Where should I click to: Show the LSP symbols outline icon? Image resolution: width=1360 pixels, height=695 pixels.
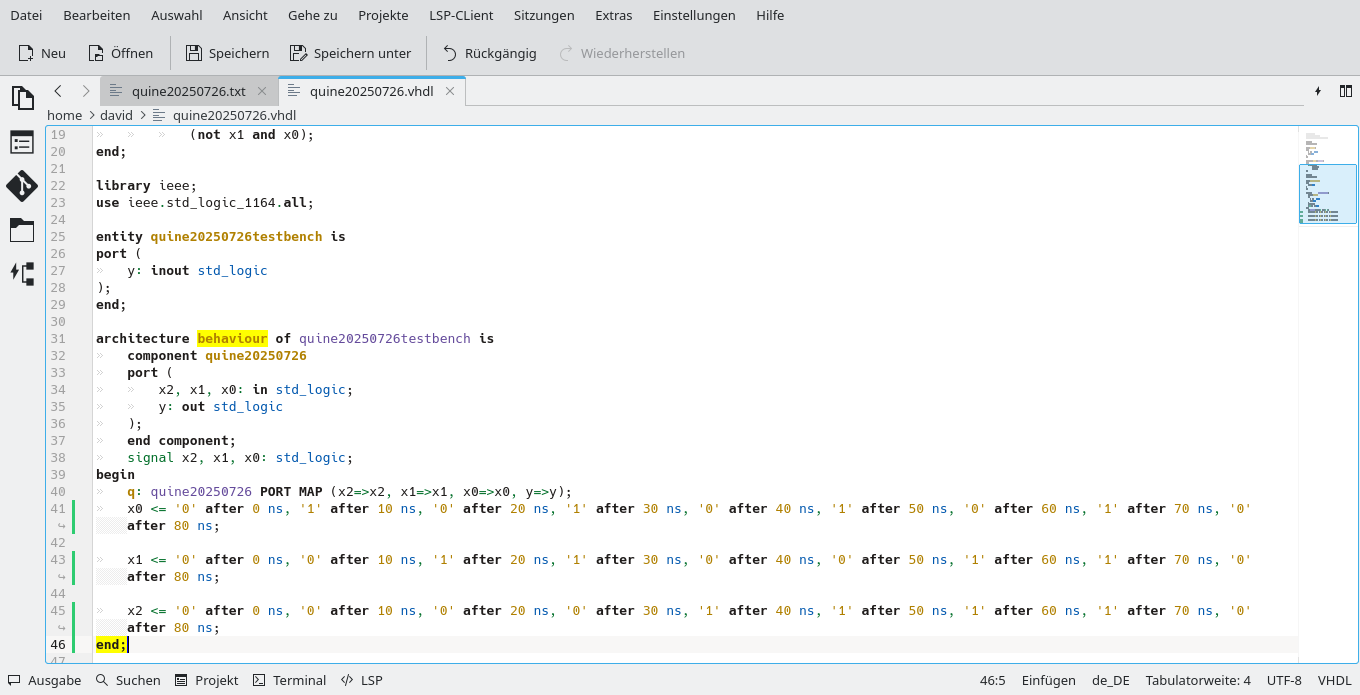pyautogui.click(x=22, y=273)
